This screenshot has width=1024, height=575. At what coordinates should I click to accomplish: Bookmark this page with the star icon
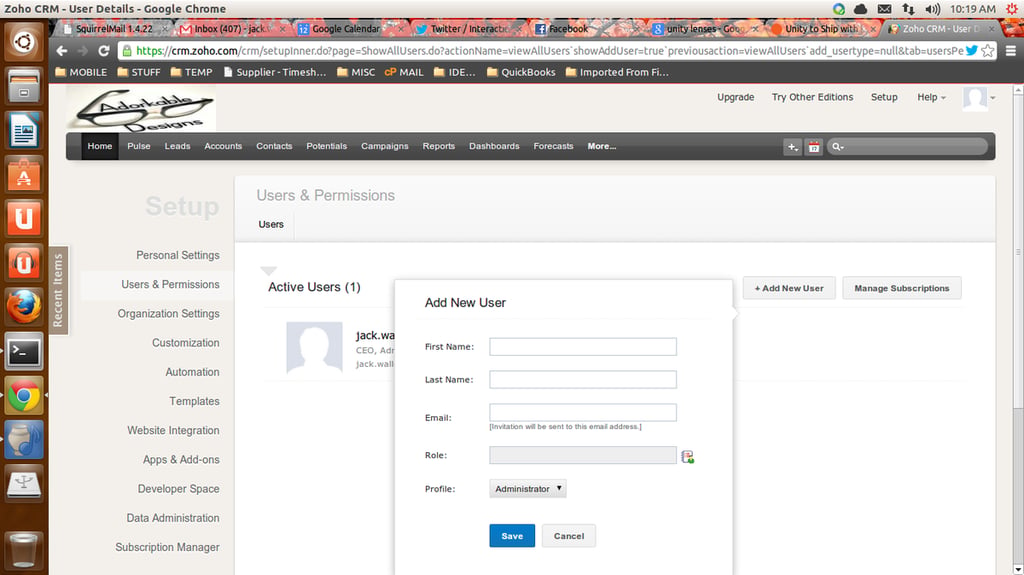(x=987, y=50)
